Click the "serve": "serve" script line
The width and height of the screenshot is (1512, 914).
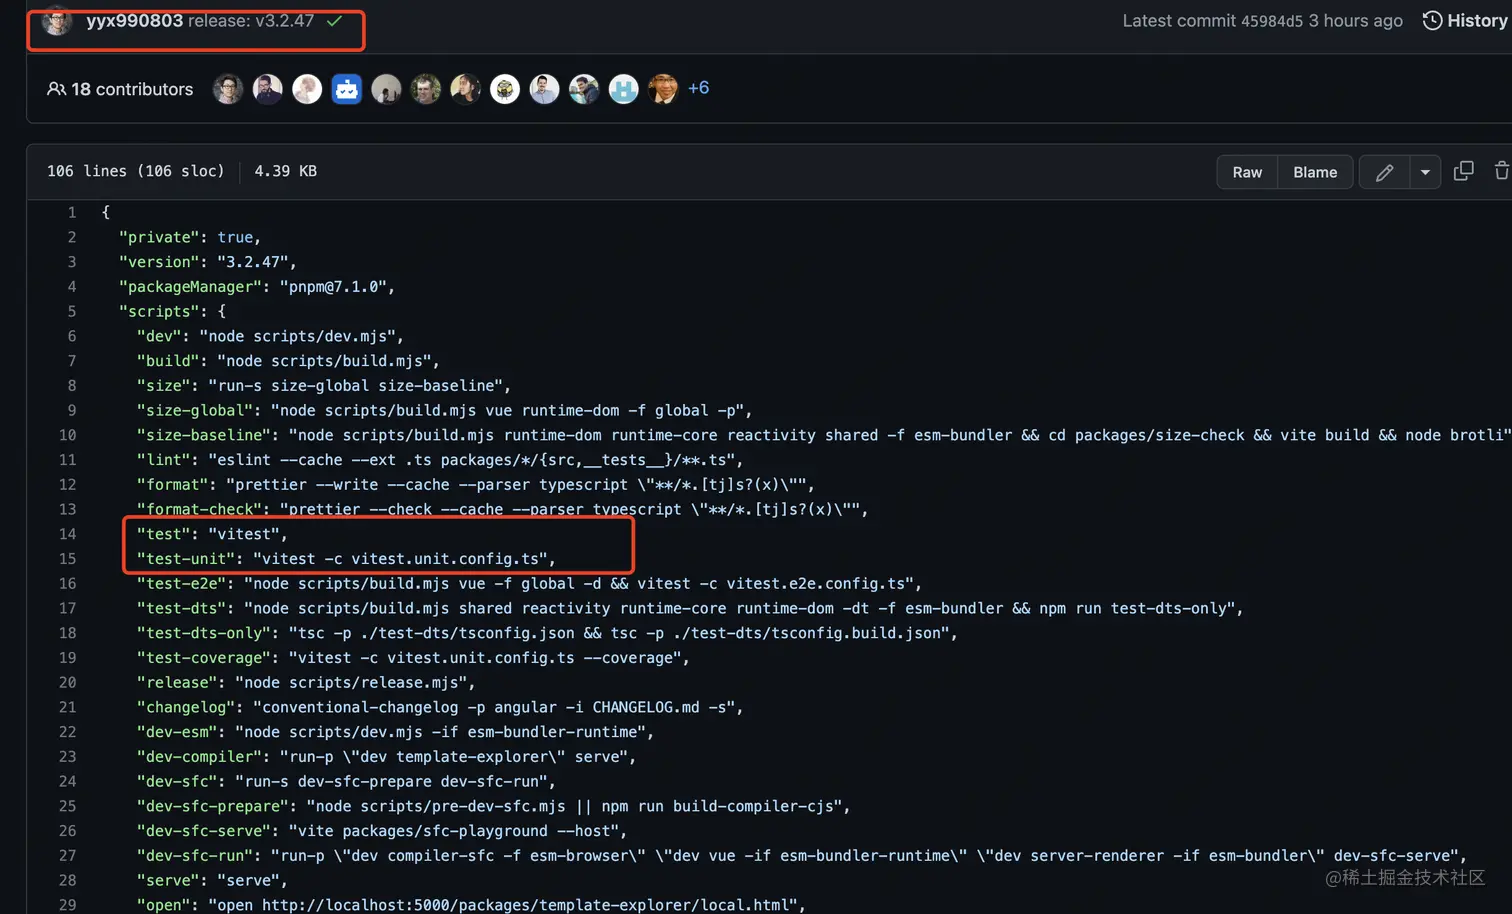pyautogui.click(x=212, y=881)
